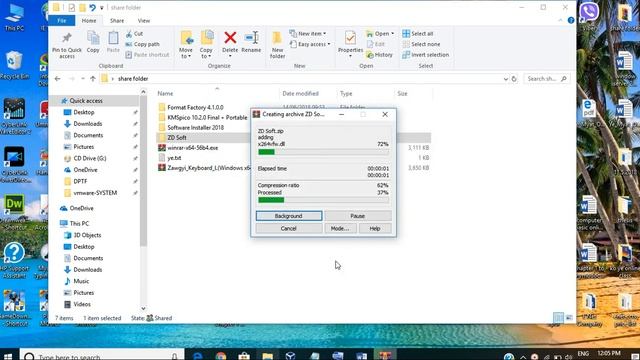Create a New folder
This screenshot has width=640, height=360.
coord(278,44)
